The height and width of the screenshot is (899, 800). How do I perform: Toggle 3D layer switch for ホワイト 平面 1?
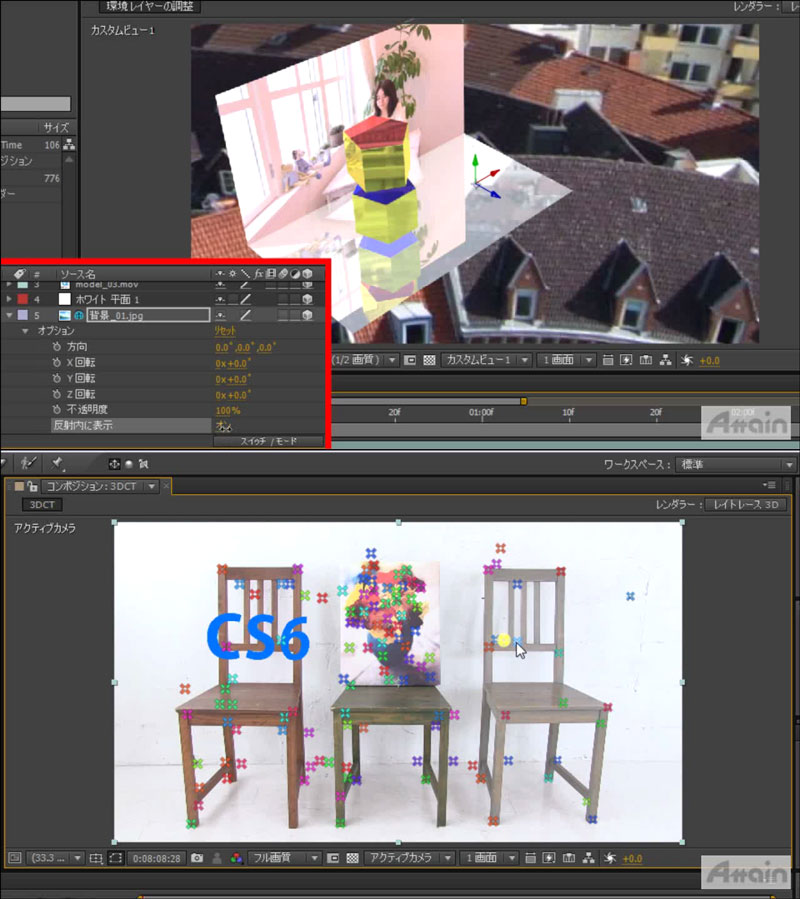pos(307,298)
